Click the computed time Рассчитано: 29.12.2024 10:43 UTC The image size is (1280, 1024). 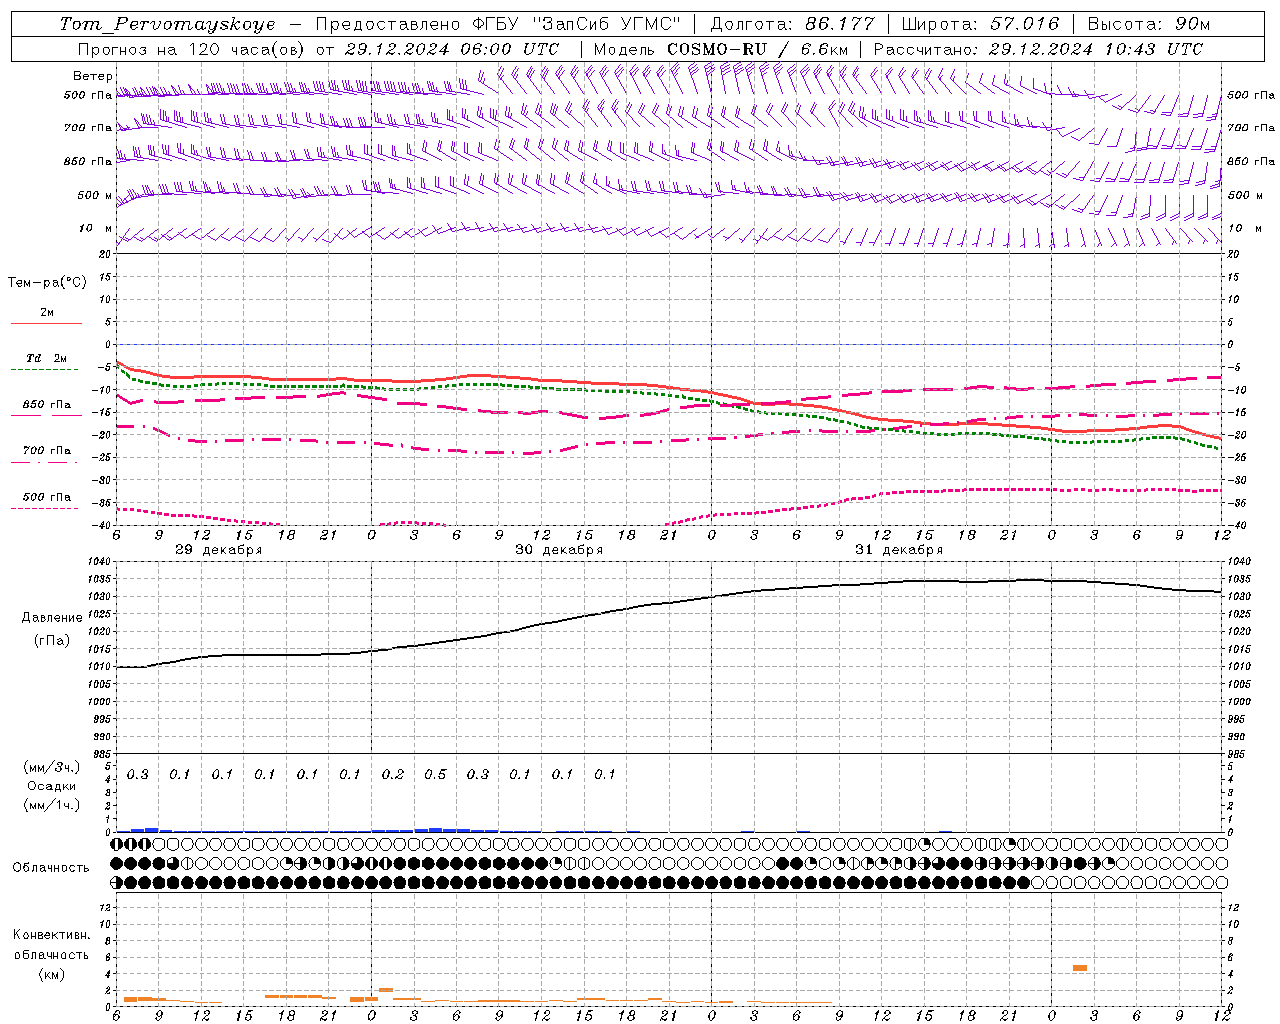[1038, 49]
